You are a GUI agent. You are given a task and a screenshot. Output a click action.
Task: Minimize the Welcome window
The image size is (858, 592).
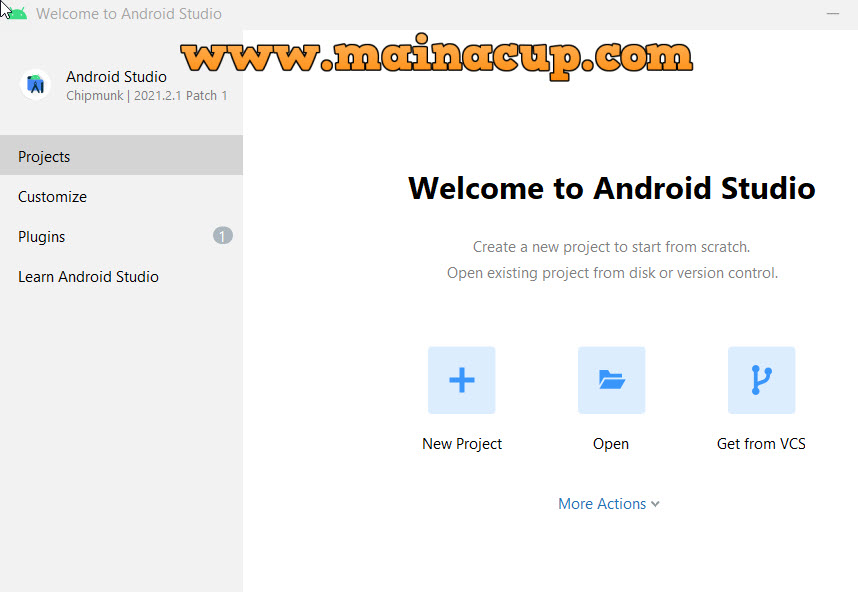[x=832, y=13]
